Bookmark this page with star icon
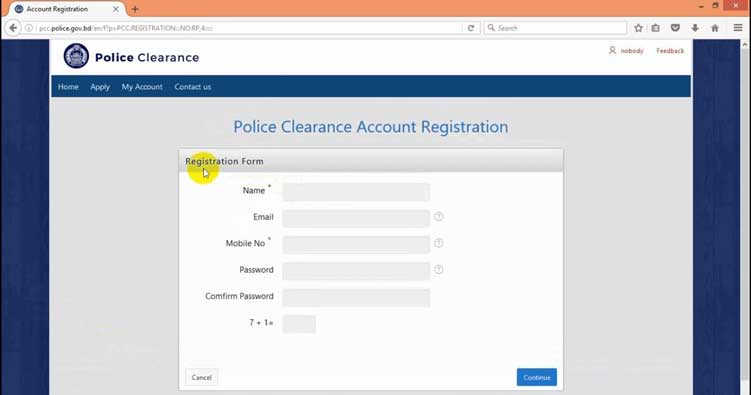 [638, 28]
